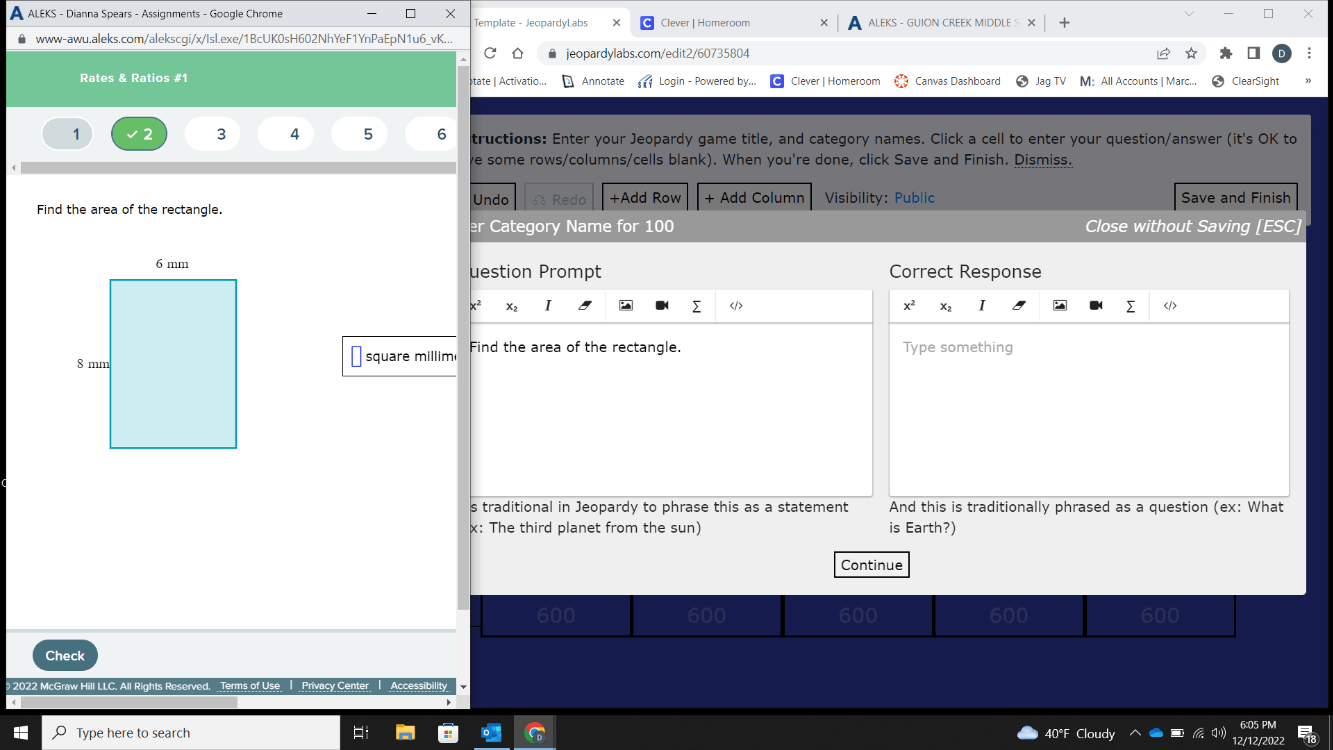The image size is (1333, 750).
Task: Open code view in Question Prompt toolbar
Action: point(736,306)
